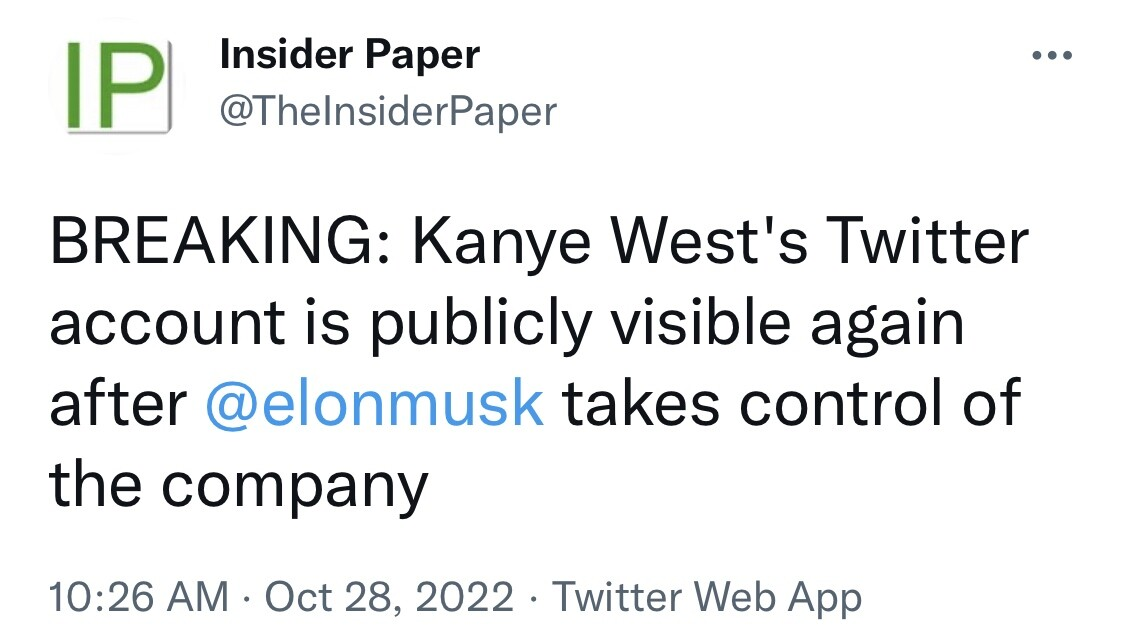1125x642 pixels.
Task: Click the dot separator between time and date
Action: coord(246,597)
